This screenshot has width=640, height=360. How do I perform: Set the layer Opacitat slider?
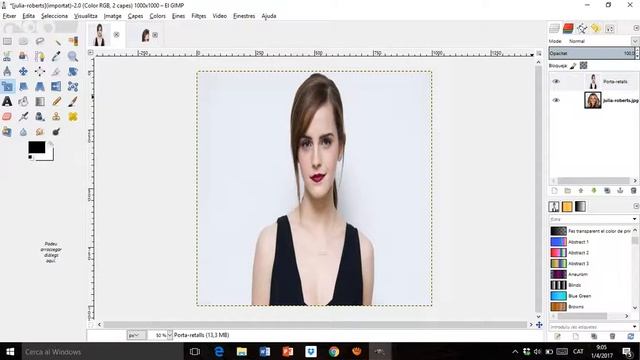click(591, 53)
